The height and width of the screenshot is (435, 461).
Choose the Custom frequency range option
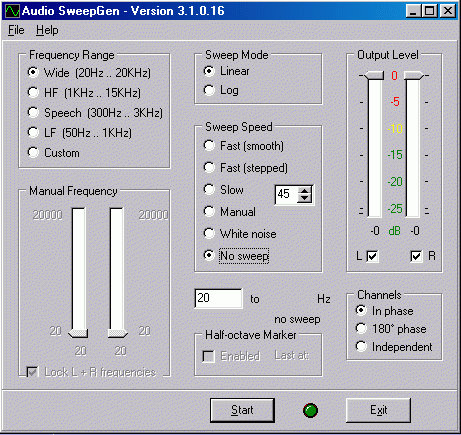[x=54, y=153]
